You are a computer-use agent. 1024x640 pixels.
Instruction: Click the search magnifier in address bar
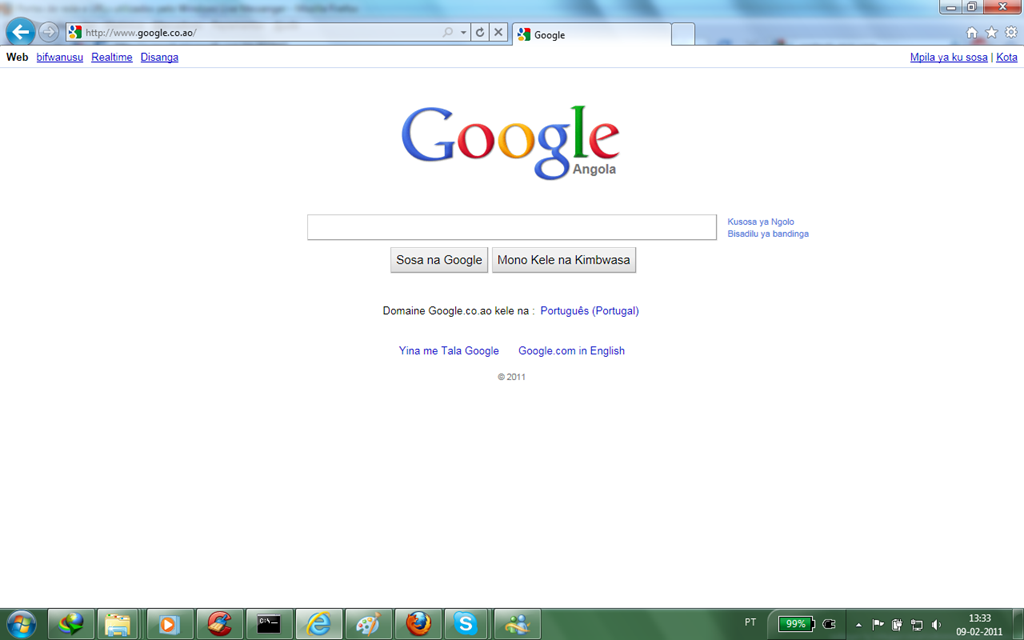[448, 32]
